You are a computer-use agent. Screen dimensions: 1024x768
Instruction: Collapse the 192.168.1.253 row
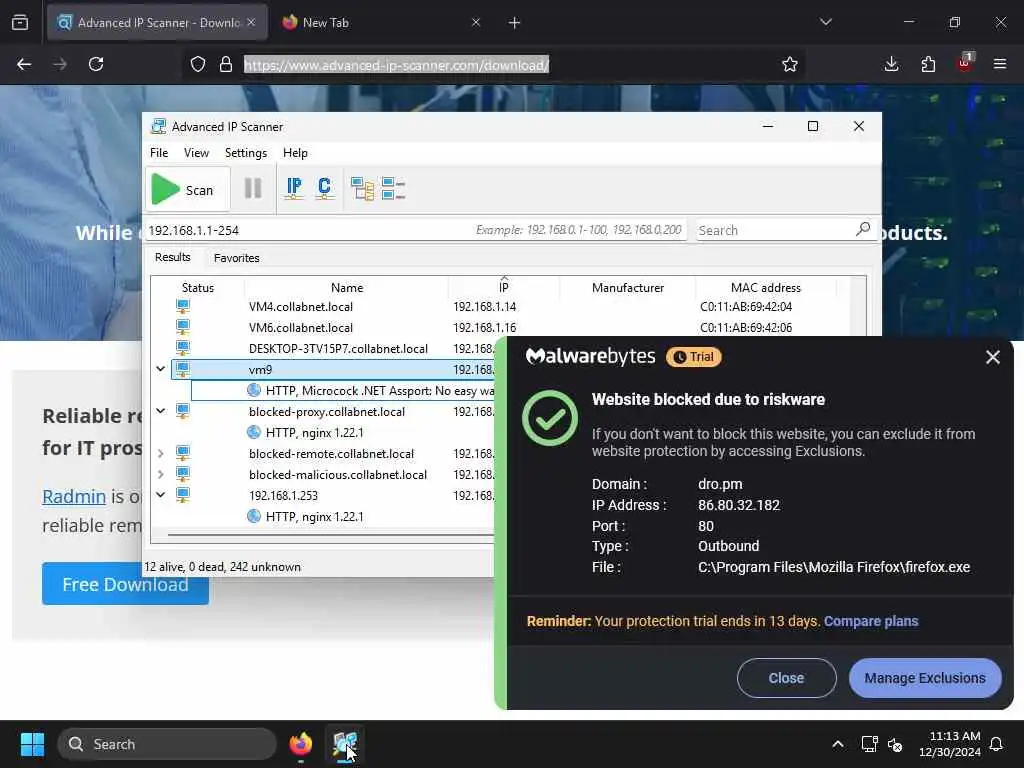(x=161, y=494)
